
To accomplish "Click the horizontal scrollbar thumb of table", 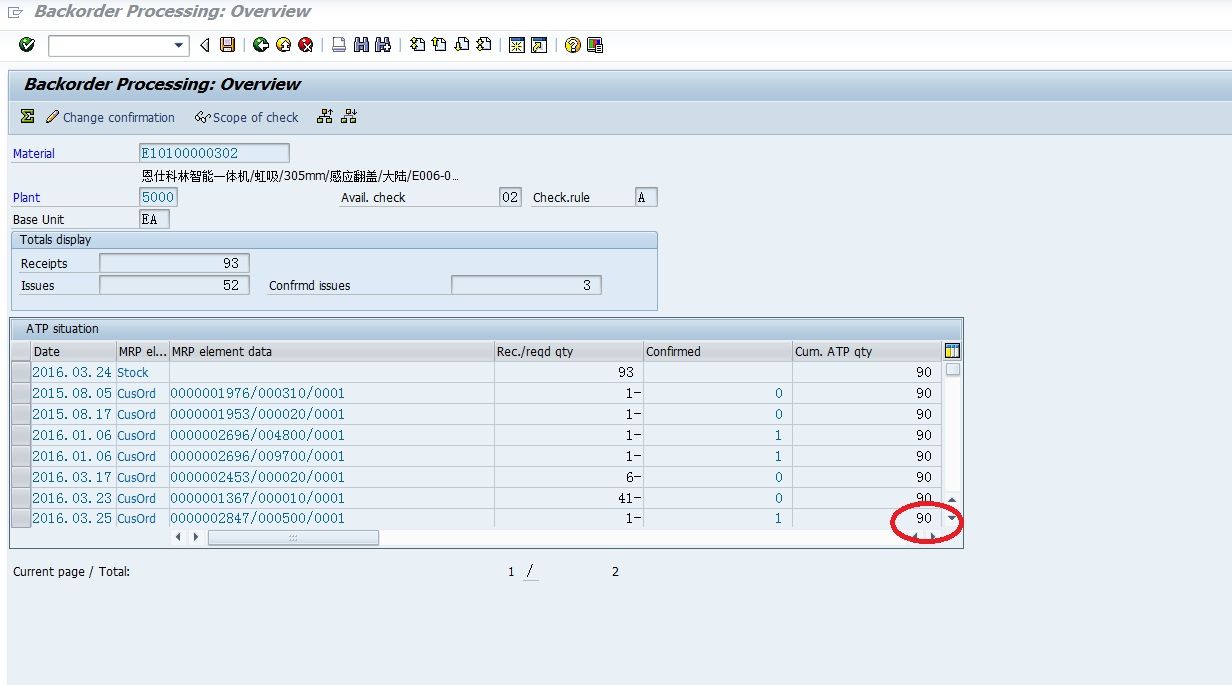I will tap(292, 538).
